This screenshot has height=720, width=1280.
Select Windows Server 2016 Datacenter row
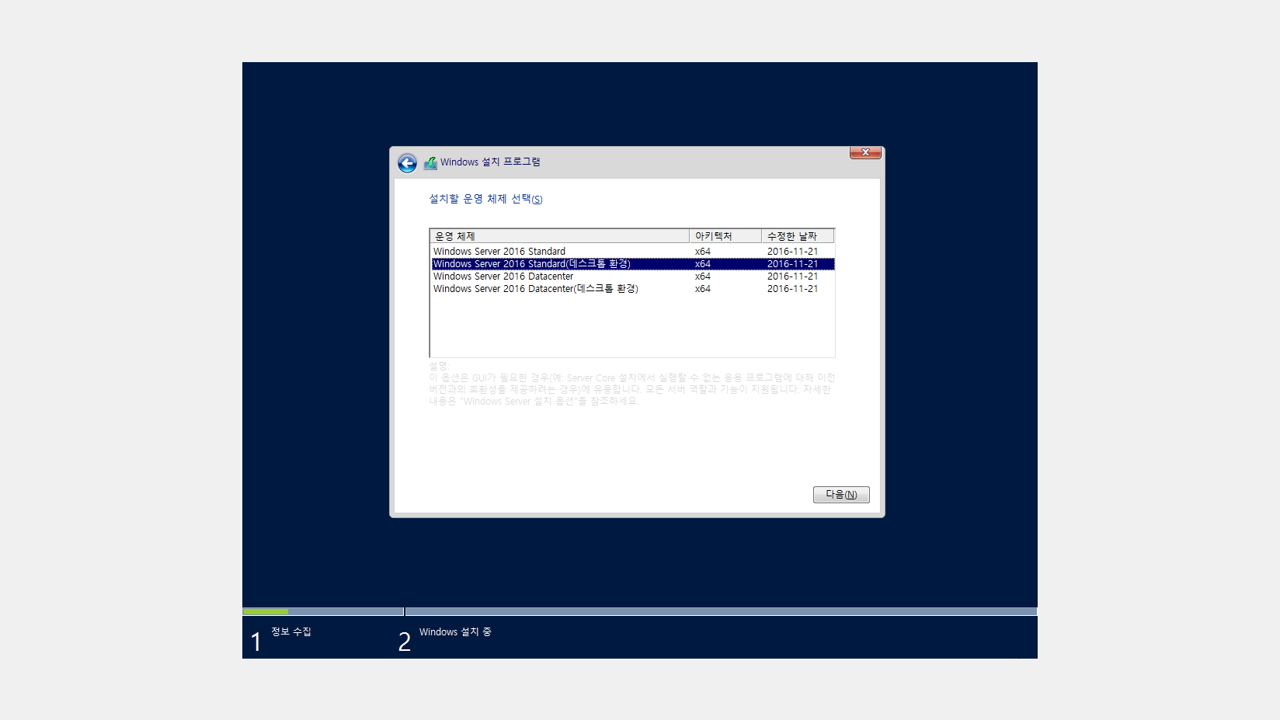click(x=632, y=276)
